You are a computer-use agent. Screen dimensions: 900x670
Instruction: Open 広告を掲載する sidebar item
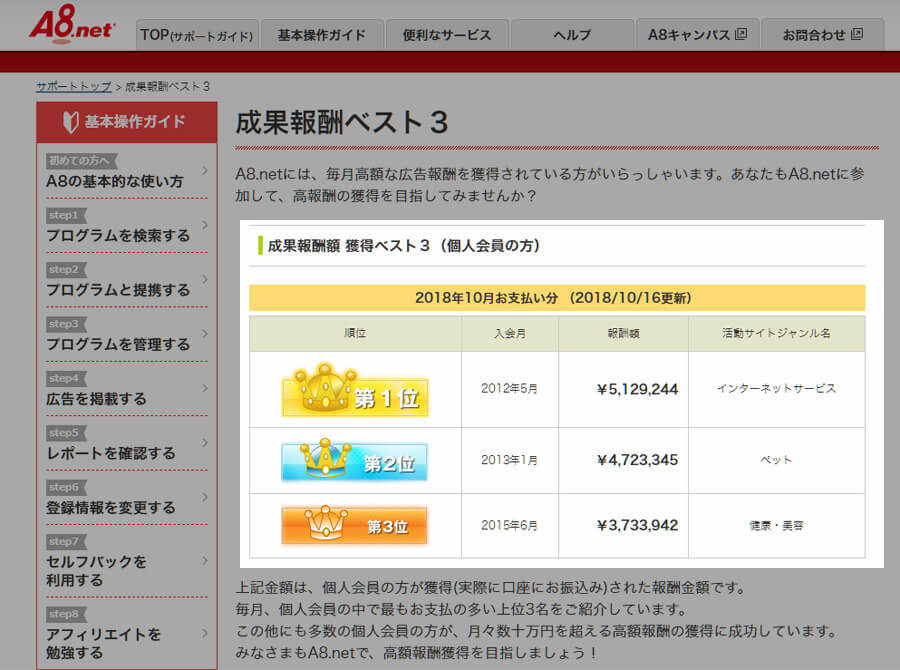126,390
